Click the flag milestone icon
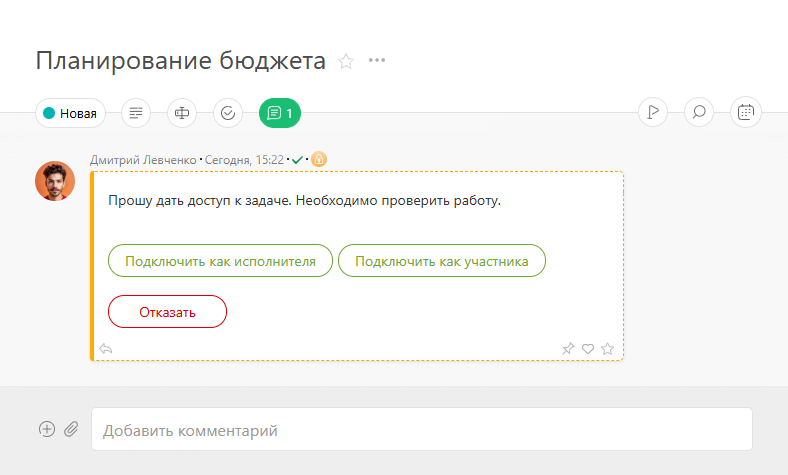This screenshot has width=788, height=475. point(653,112)
